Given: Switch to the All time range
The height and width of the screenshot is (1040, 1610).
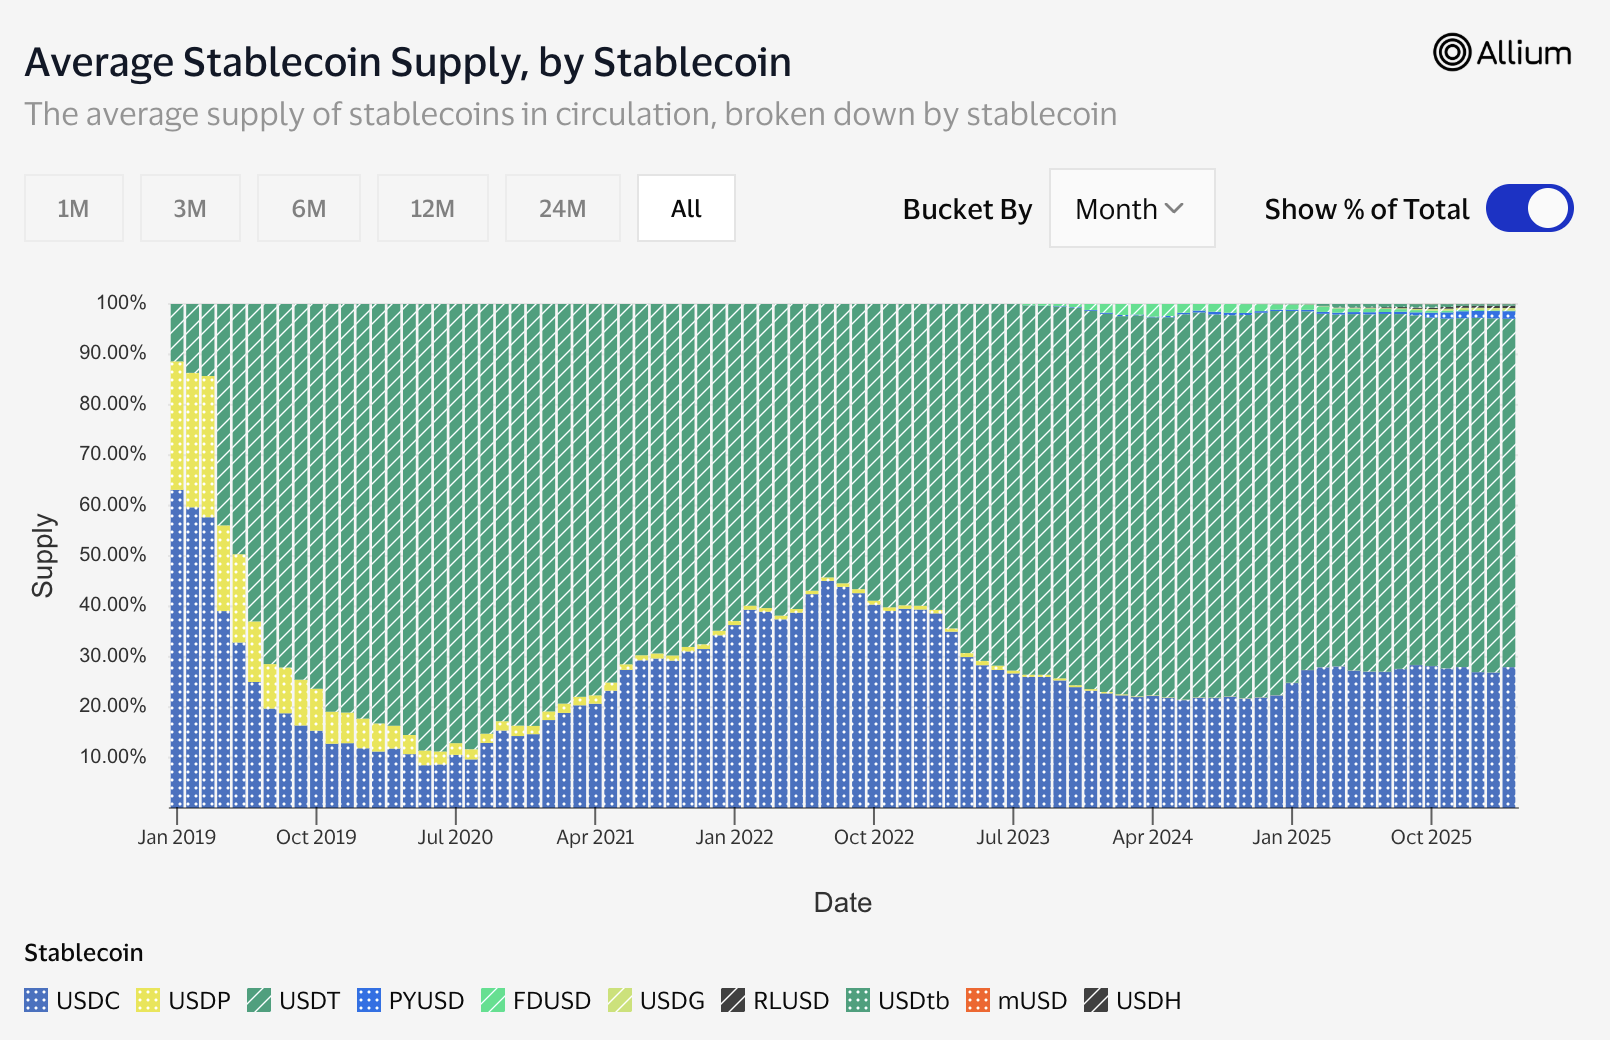Looking at the screenshot, I should click(x=686, y=208).
